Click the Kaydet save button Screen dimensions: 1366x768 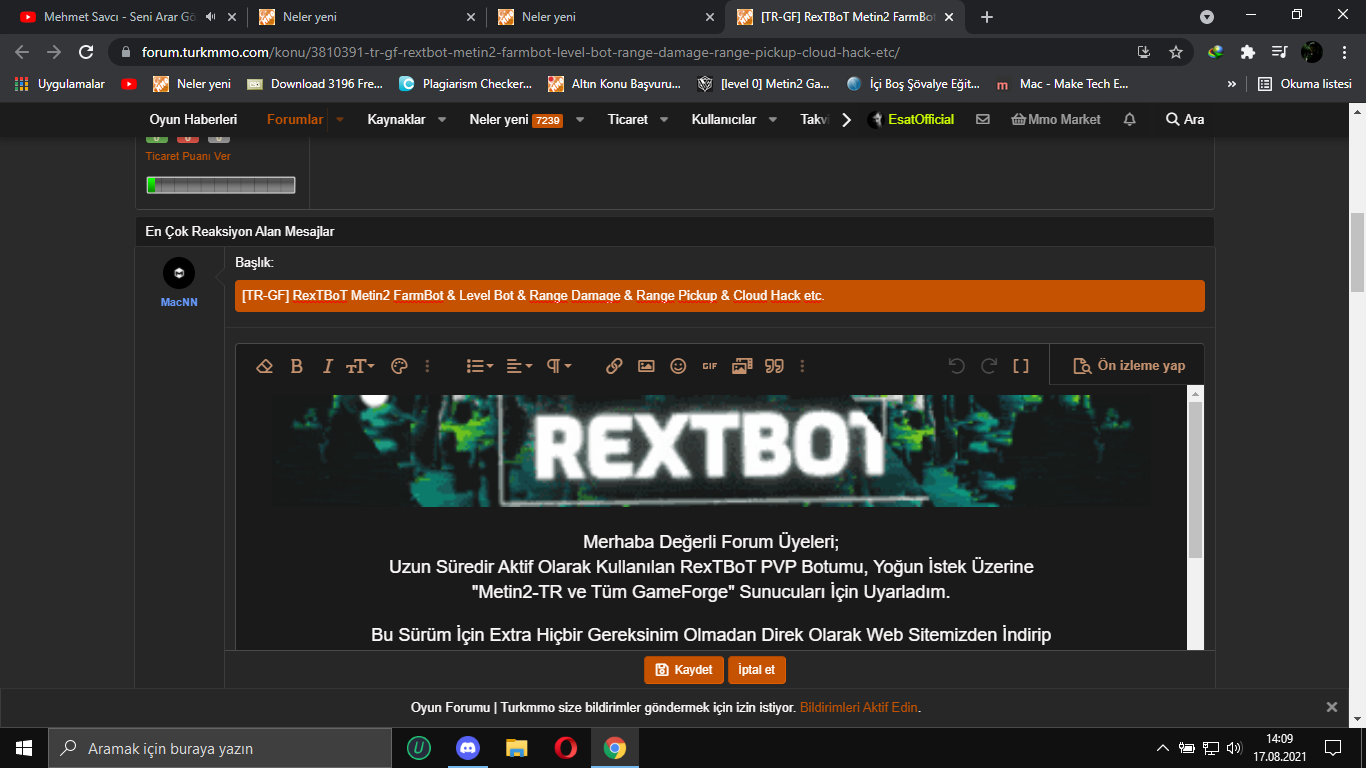(684, 670)
